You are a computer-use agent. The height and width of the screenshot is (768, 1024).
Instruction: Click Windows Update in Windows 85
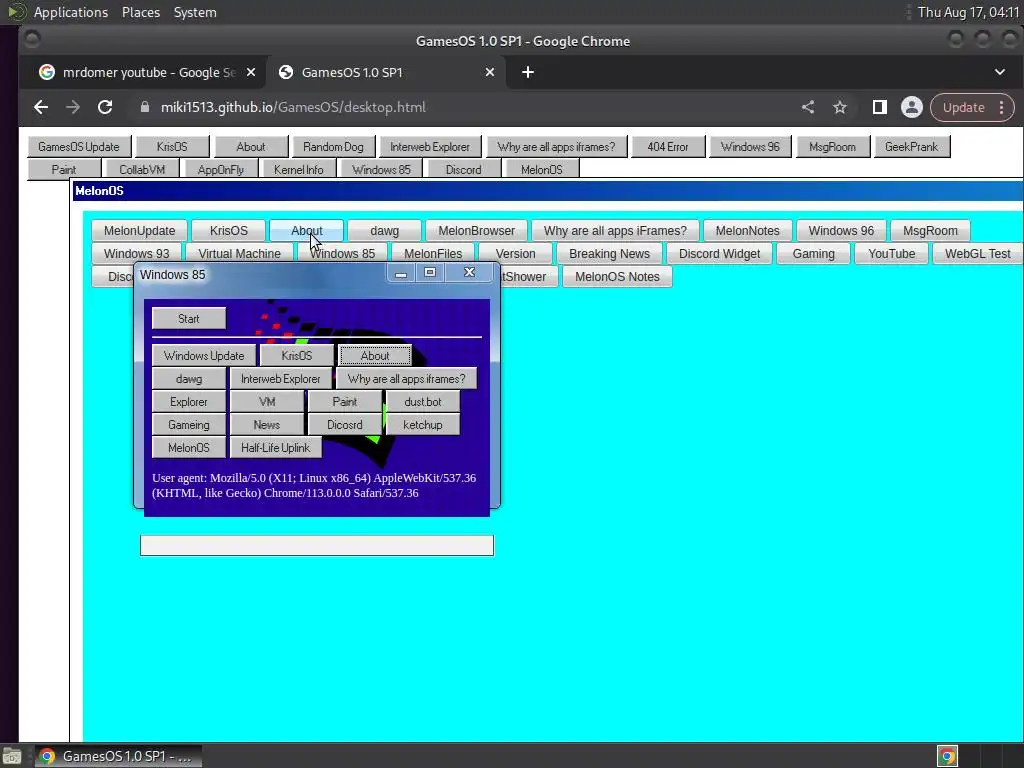pos(204,356)
